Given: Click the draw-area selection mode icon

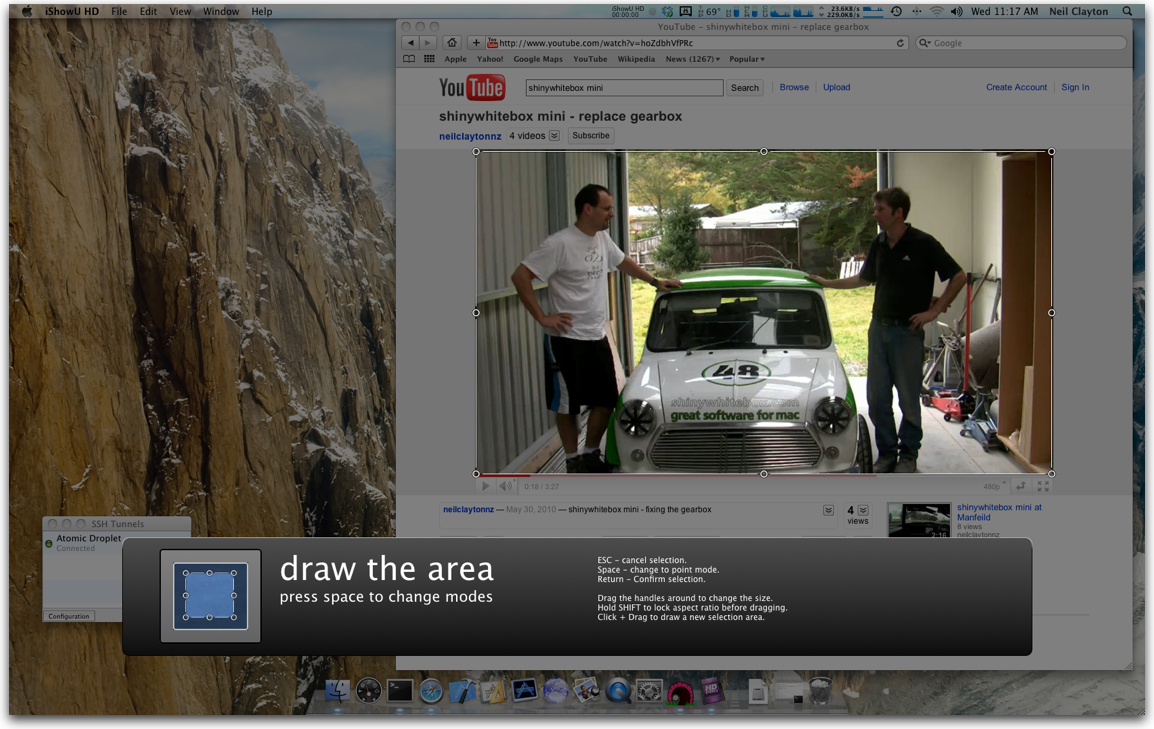Looking at the screenshot, I should [210, 596].
